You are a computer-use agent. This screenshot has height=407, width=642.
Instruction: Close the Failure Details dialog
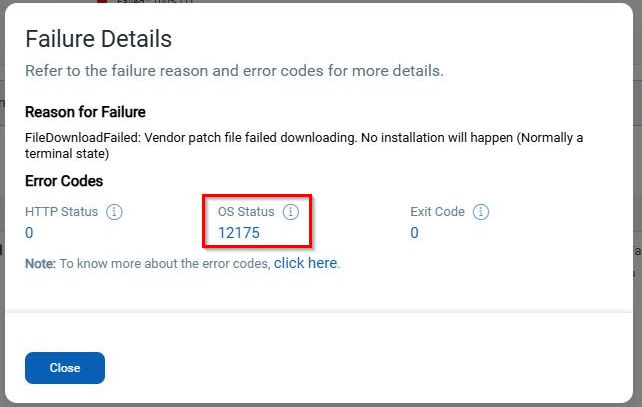tap(65, 367)
